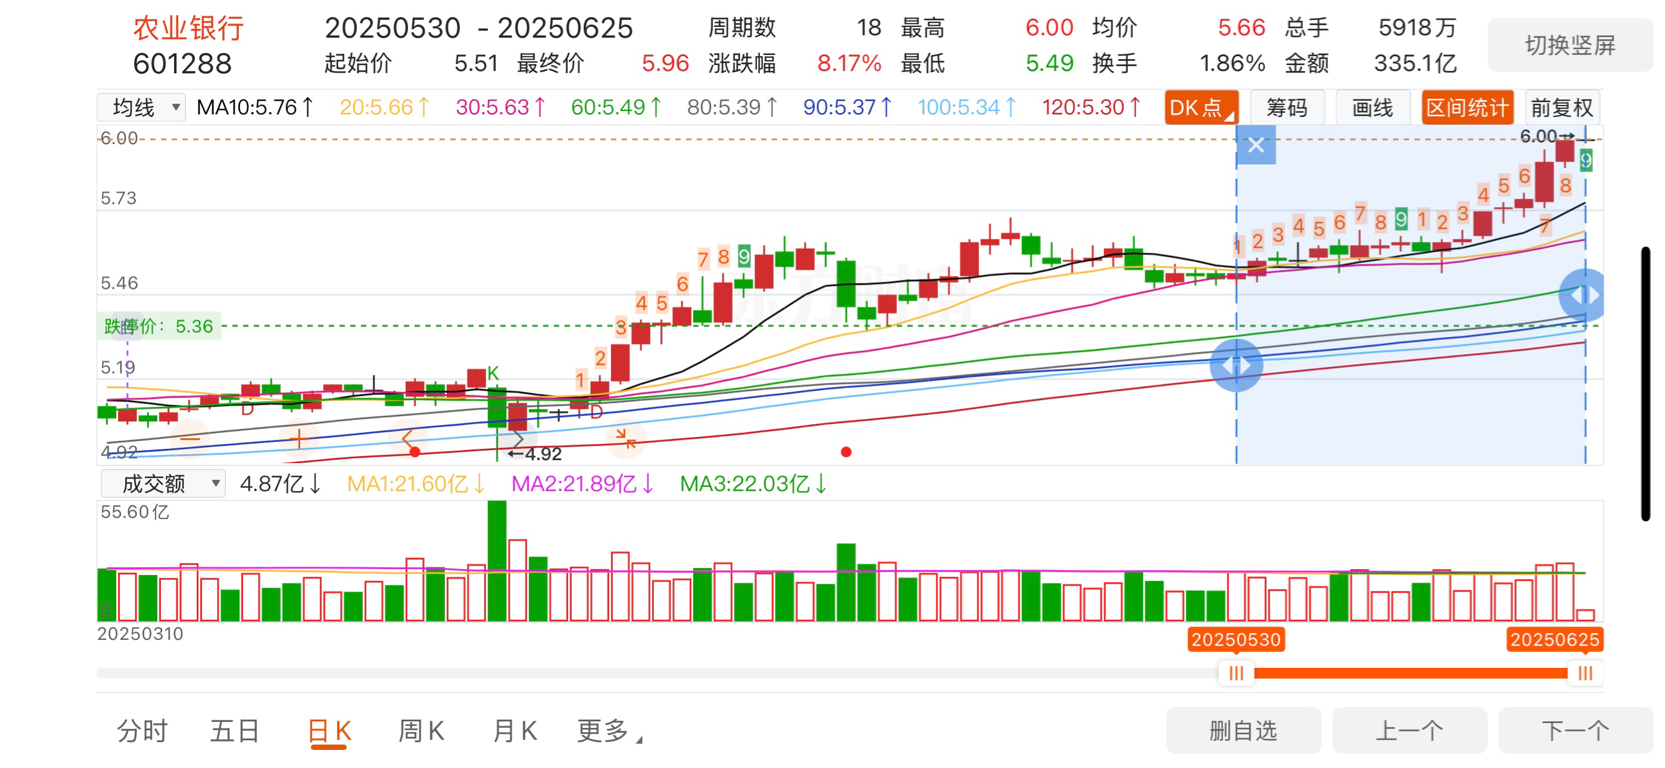Go to next stock with 下一个
Viewport: 1665px width, 768px height.
(x=1575, y=731)
